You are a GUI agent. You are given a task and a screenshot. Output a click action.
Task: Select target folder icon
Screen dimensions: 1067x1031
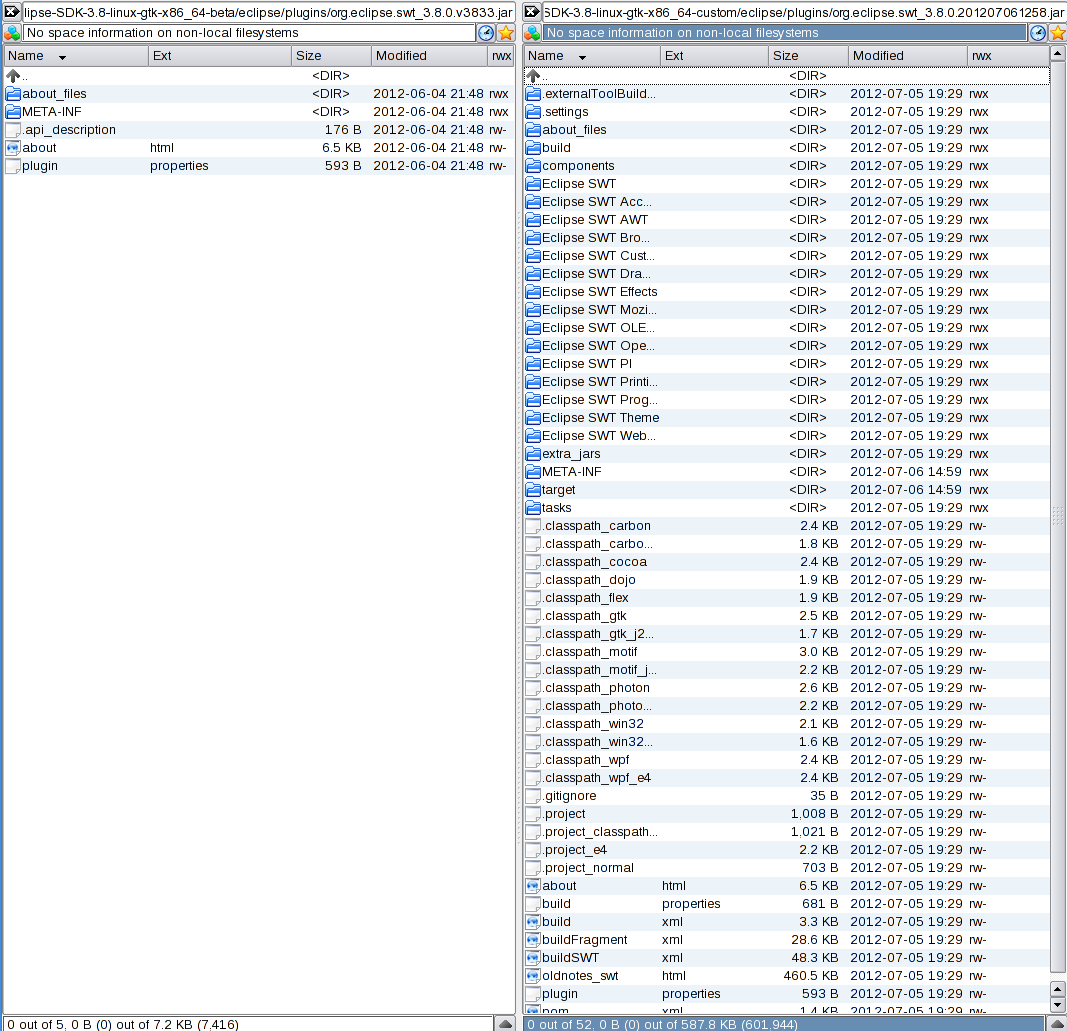534,490
